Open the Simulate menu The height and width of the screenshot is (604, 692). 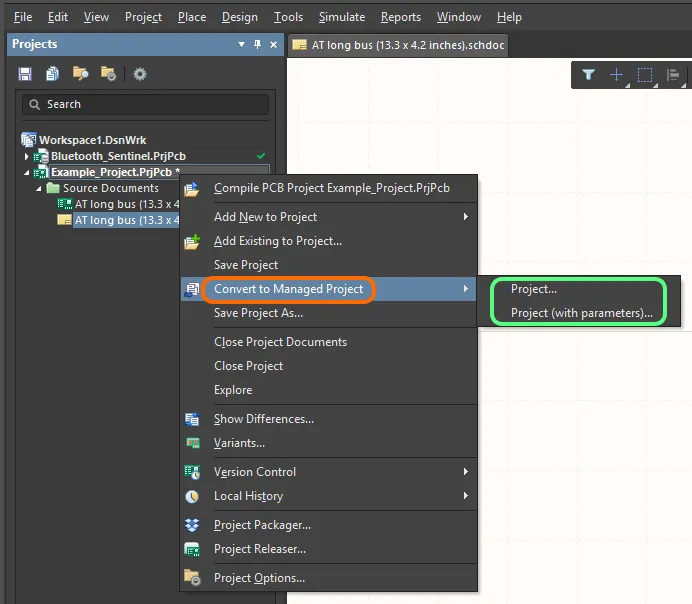(342, 17)
